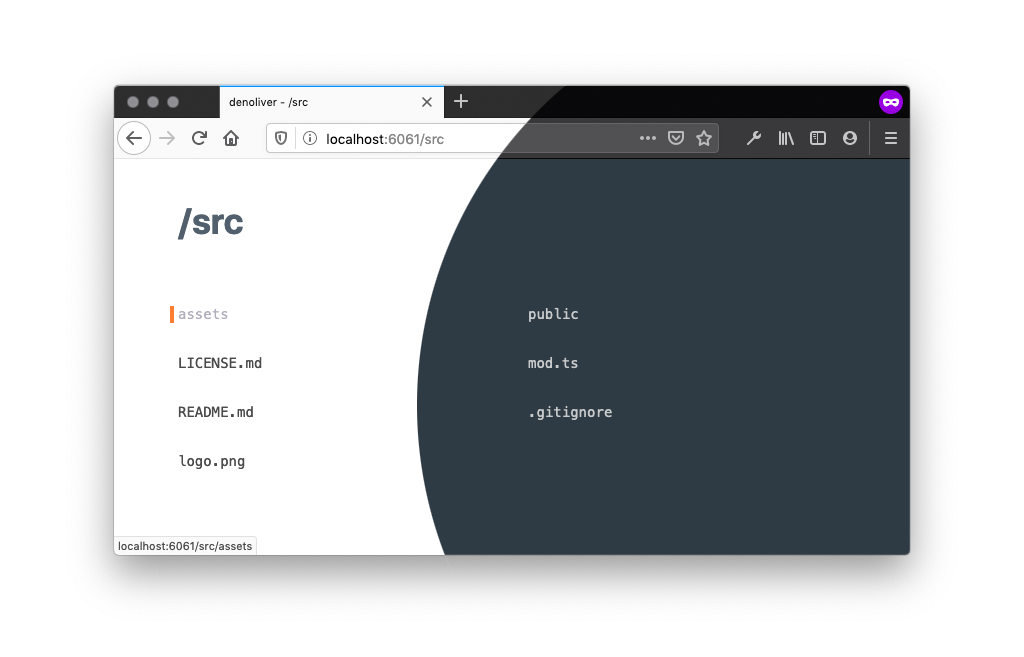Show site information for localhost
This screenshot has width=1024, height=657.
coord(310,139)
